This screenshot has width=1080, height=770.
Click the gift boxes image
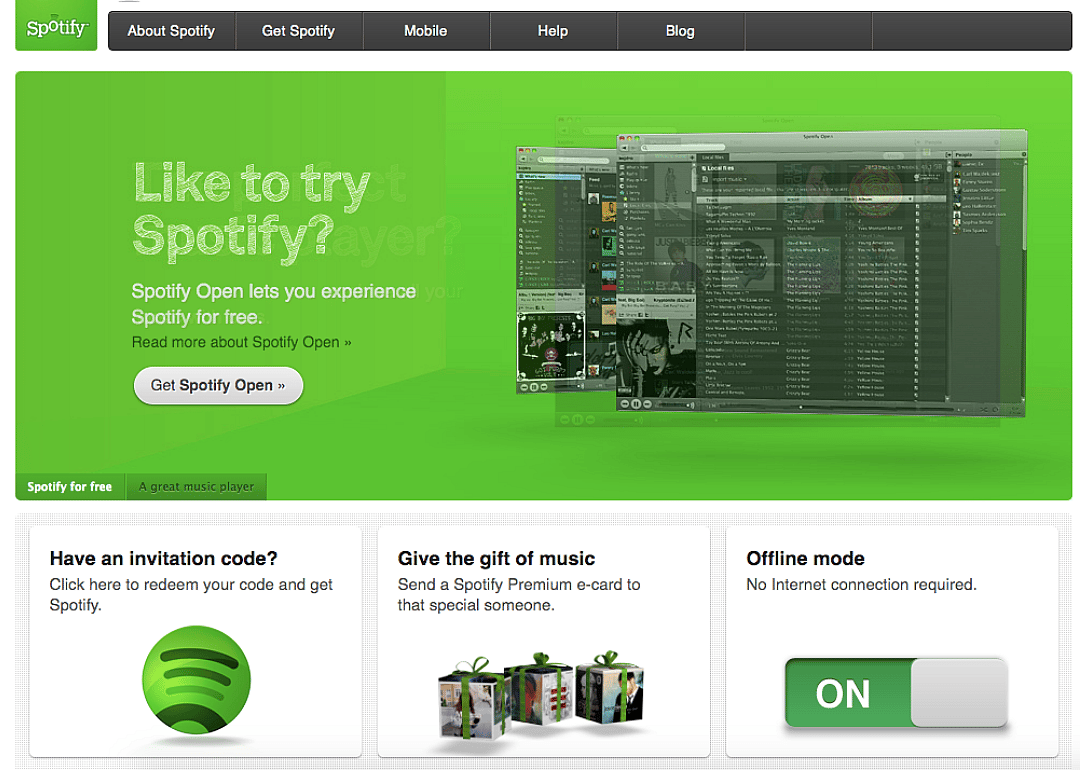pyautogui.click(x=541, y=696)
